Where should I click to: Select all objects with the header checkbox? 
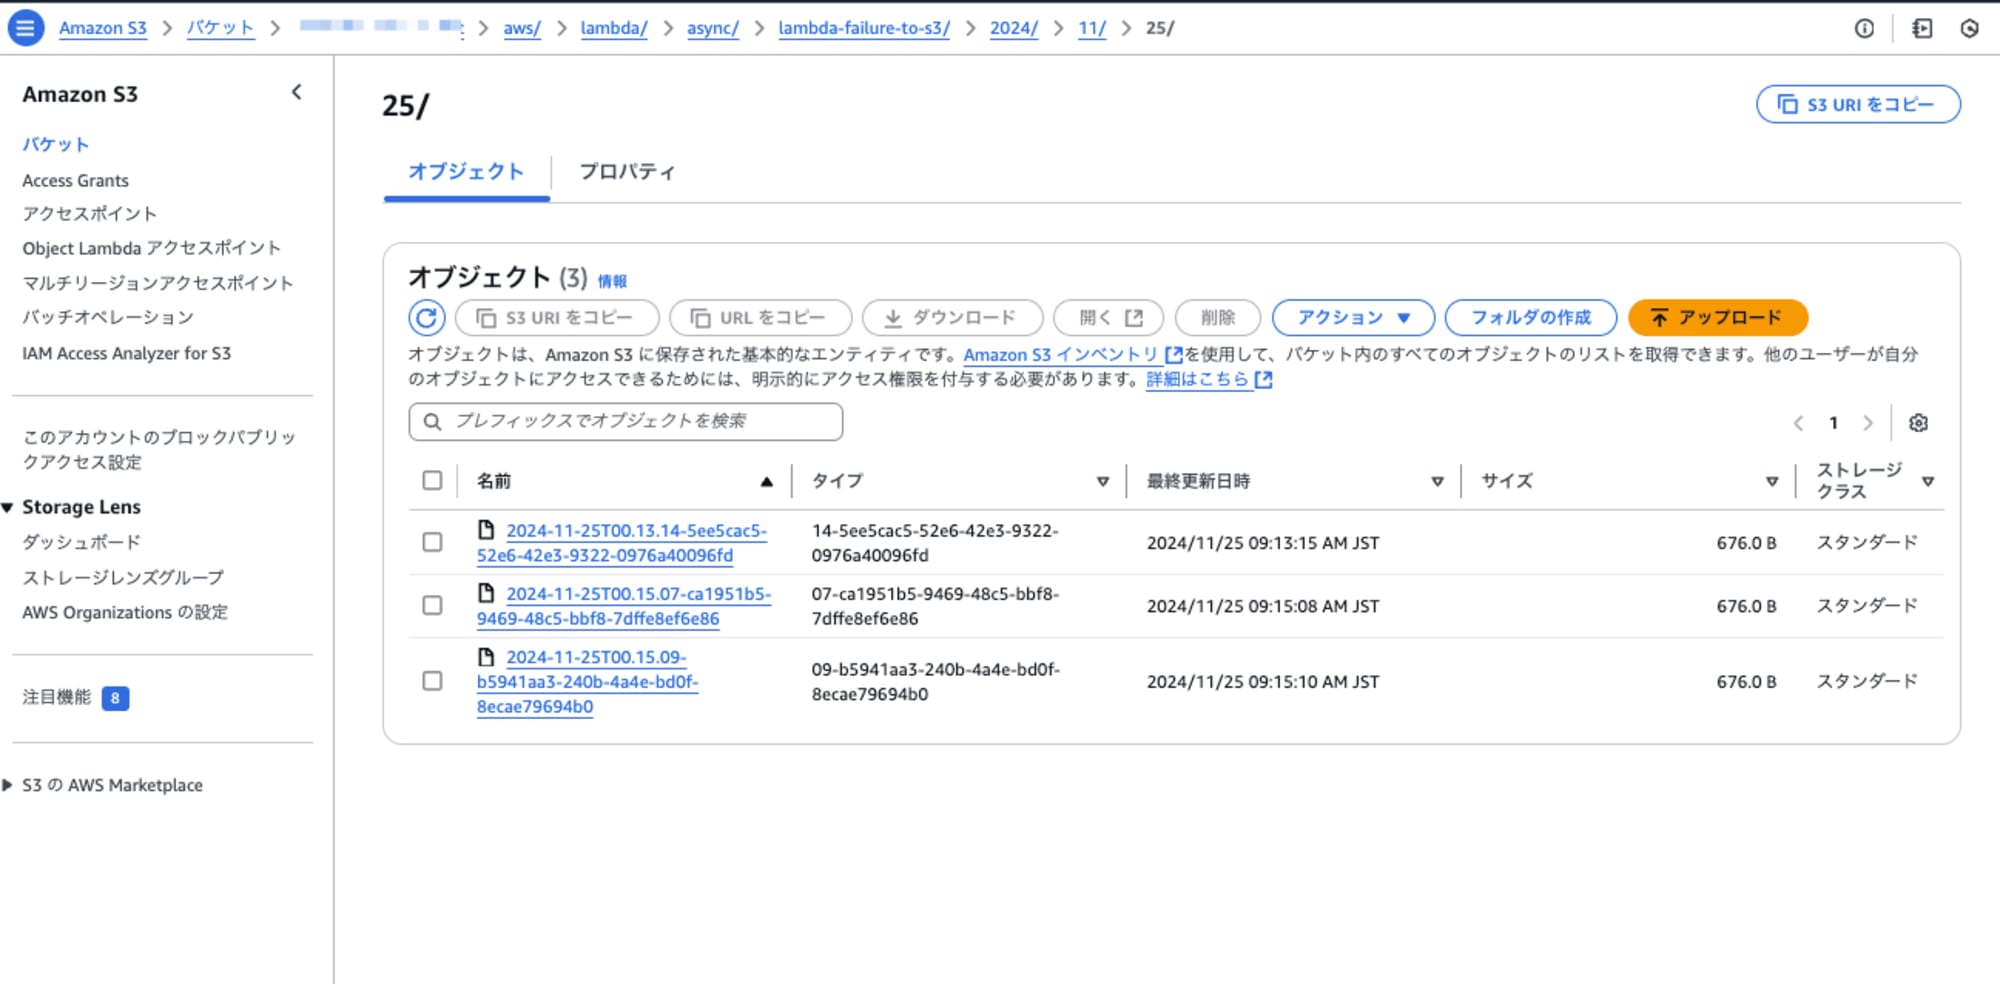click(432, 481)
